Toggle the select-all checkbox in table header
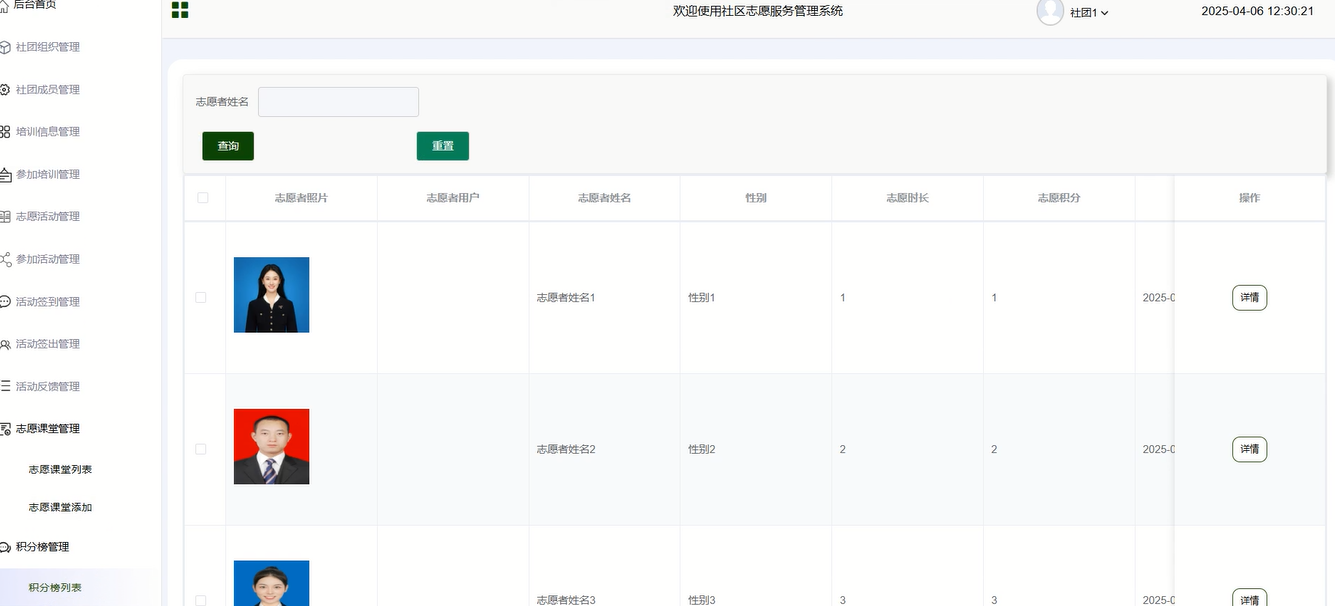1335x606 pixels. tap(203, 198)
